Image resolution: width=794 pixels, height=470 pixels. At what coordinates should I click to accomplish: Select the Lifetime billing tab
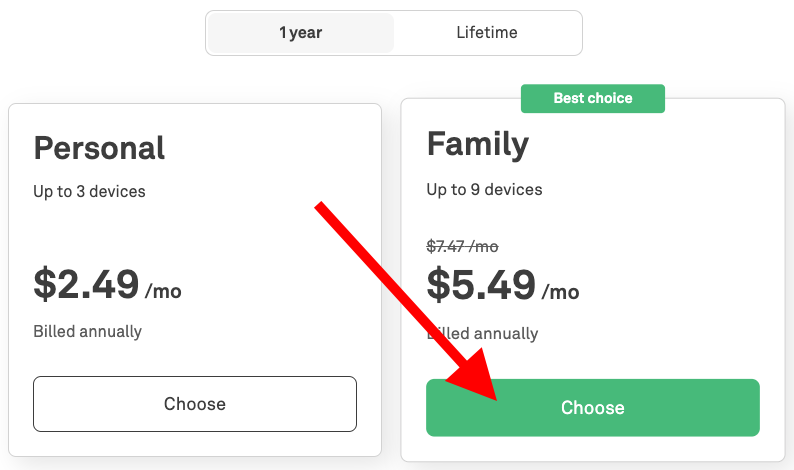point(487,33)
